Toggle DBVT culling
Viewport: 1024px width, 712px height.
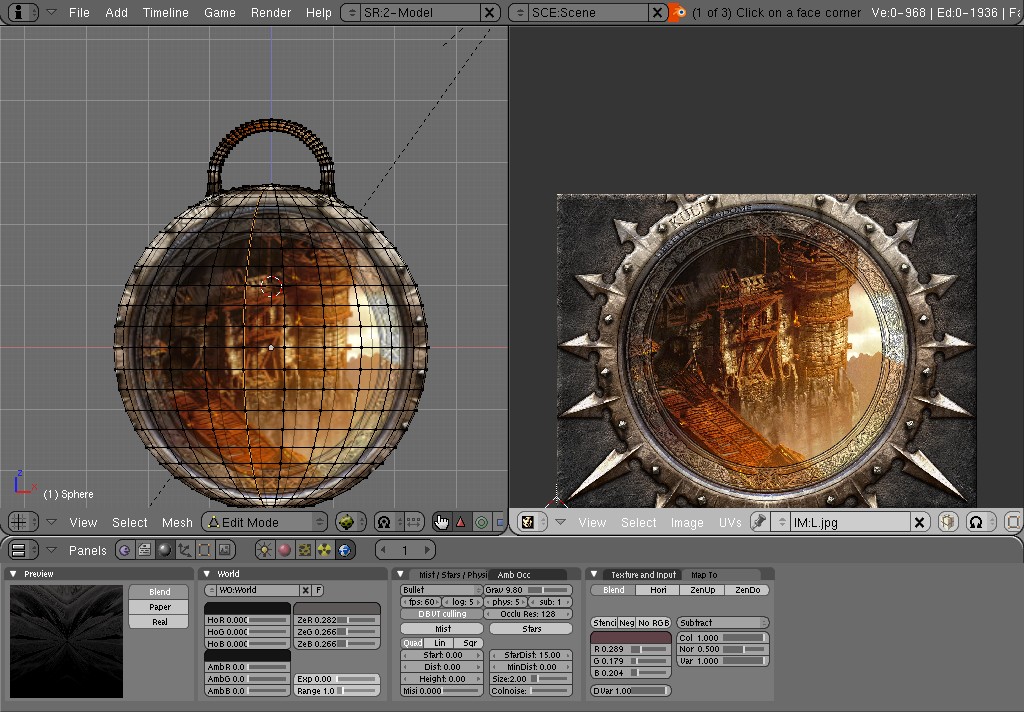(x=442, y=614)
